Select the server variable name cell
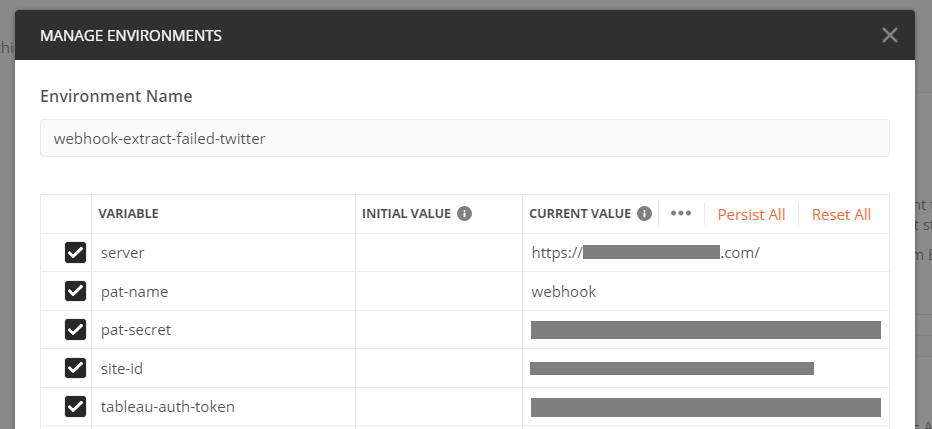The image size is (932, 429). pyautogui.click(x=222, y=253)
